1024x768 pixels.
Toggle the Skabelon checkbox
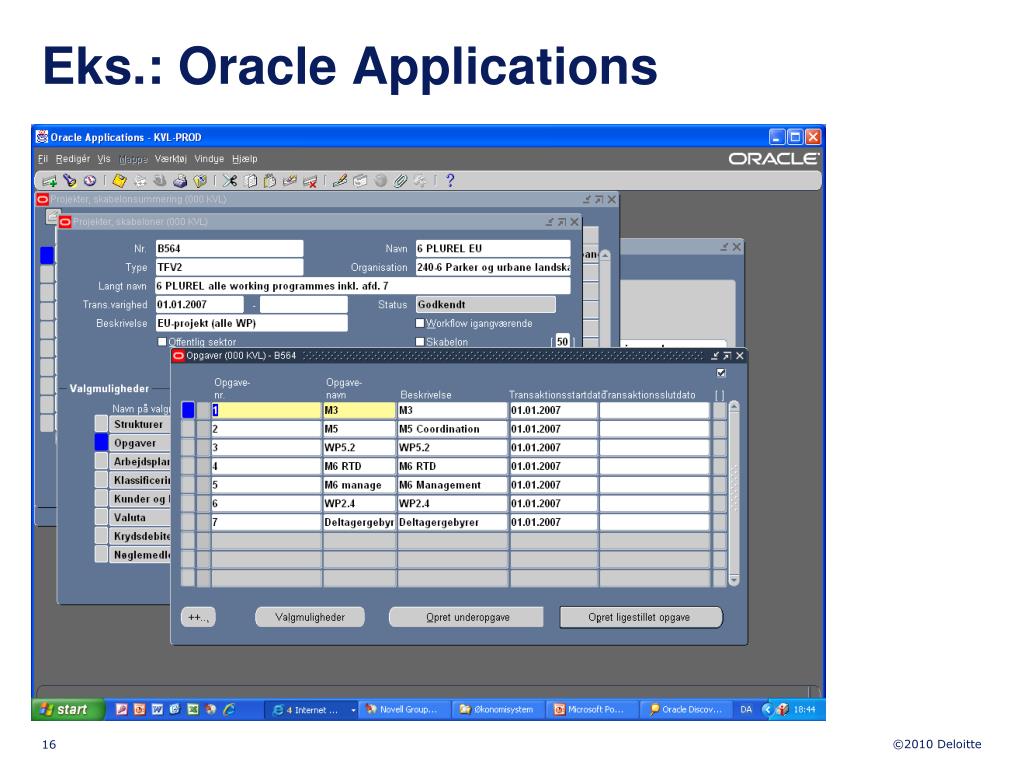(420, 342)
